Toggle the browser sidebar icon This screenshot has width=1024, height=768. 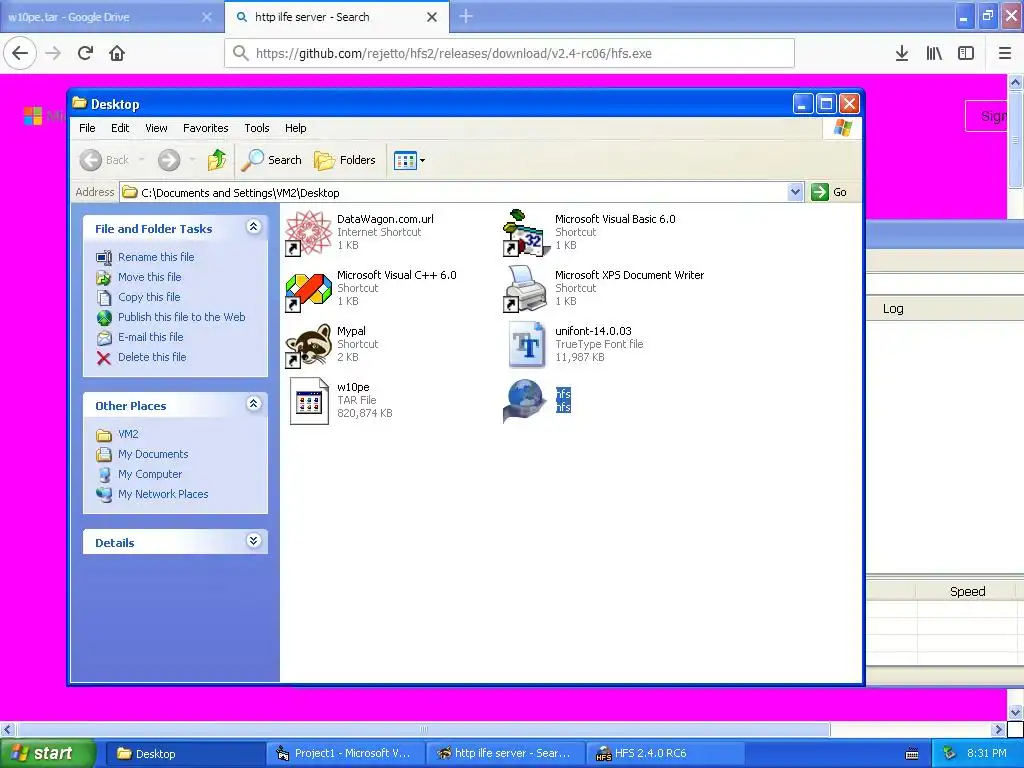point(966,54)
